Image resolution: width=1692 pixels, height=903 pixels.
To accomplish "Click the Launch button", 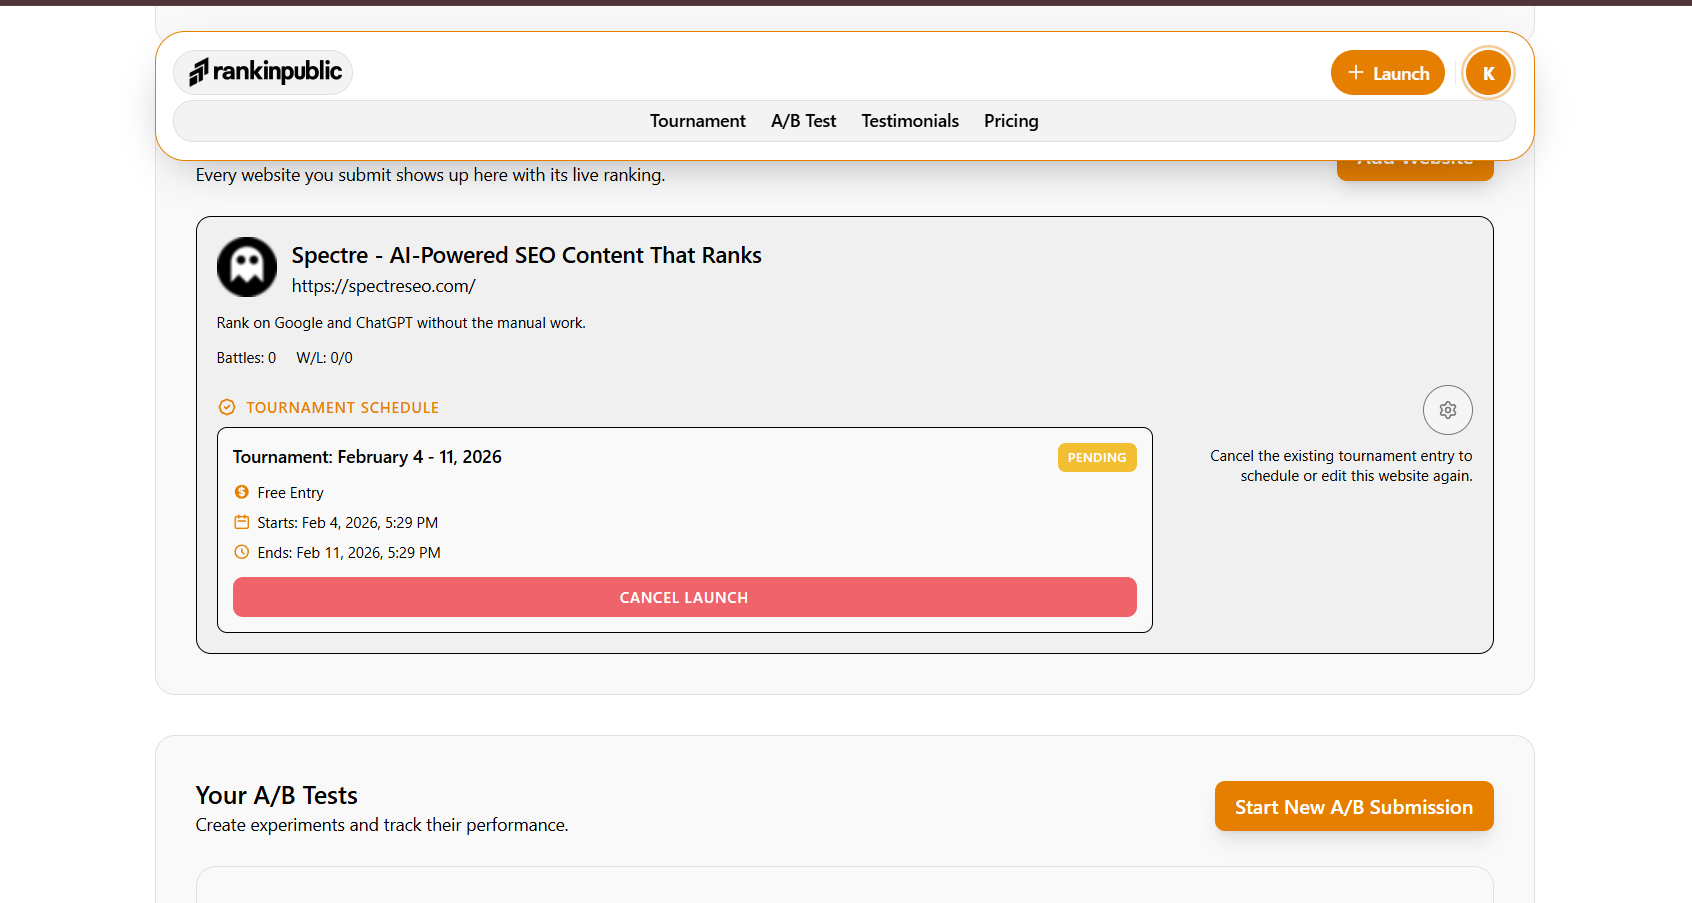I will click(1388, 73).
